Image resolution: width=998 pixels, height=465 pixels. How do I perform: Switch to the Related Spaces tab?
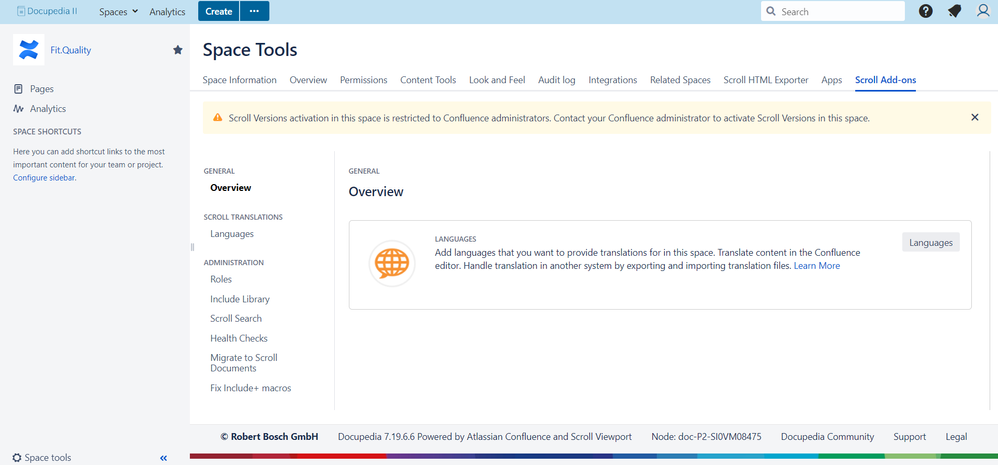680,80
